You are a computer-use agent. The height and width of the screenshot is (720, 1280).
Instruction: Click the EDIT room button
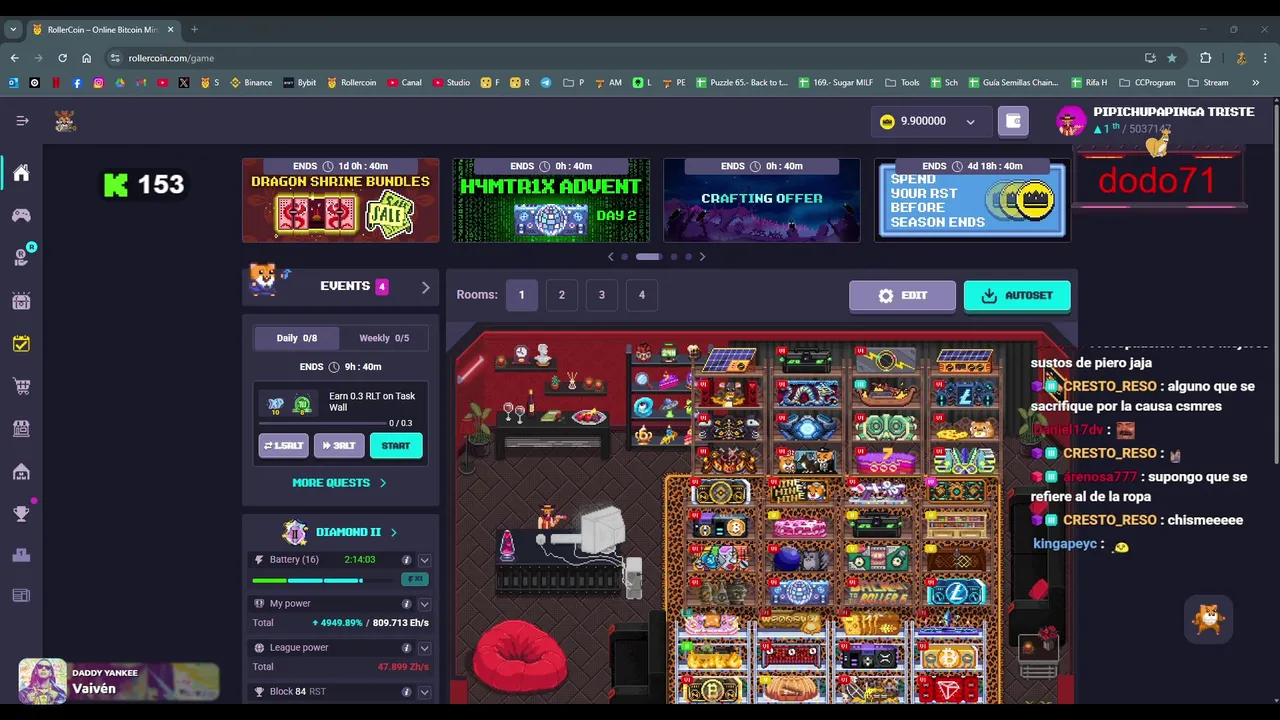[x=902, y=296]
